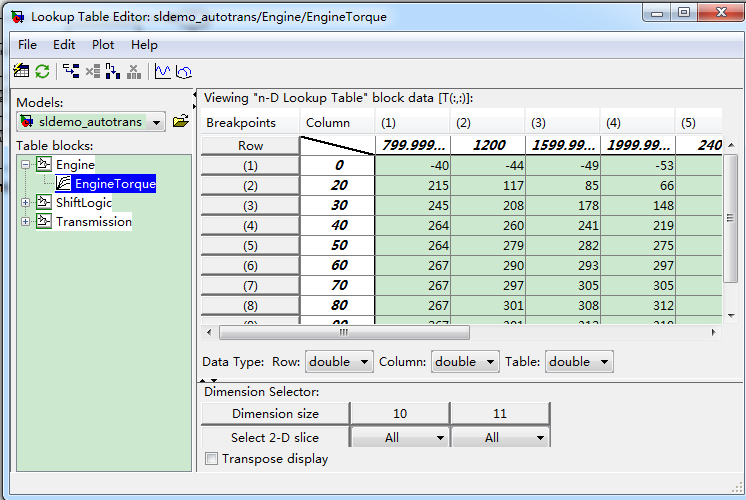
Task: Open the second Select 2-D slice dropdown
Action: pos(500,437)
